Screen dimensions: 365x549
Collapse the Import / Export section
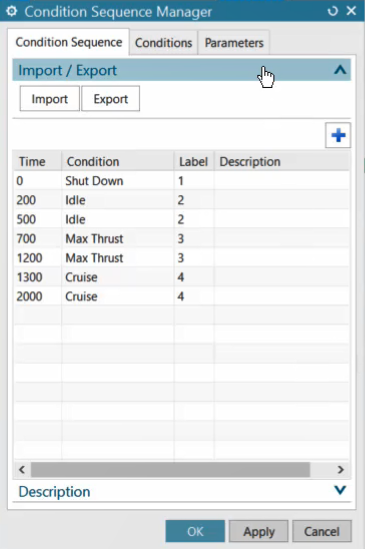340,70
